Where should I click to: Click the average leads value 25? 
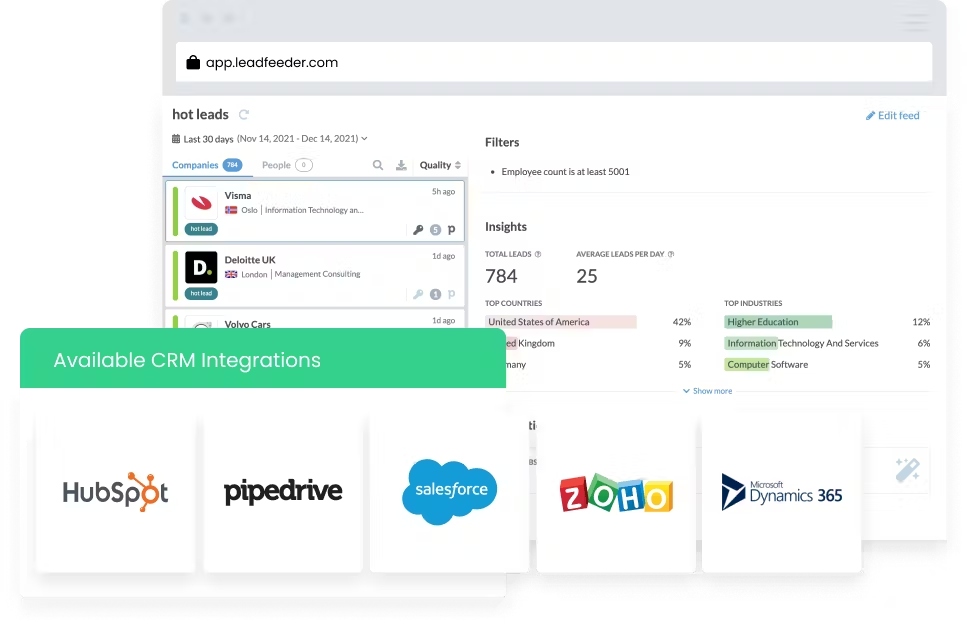(586, 276)
